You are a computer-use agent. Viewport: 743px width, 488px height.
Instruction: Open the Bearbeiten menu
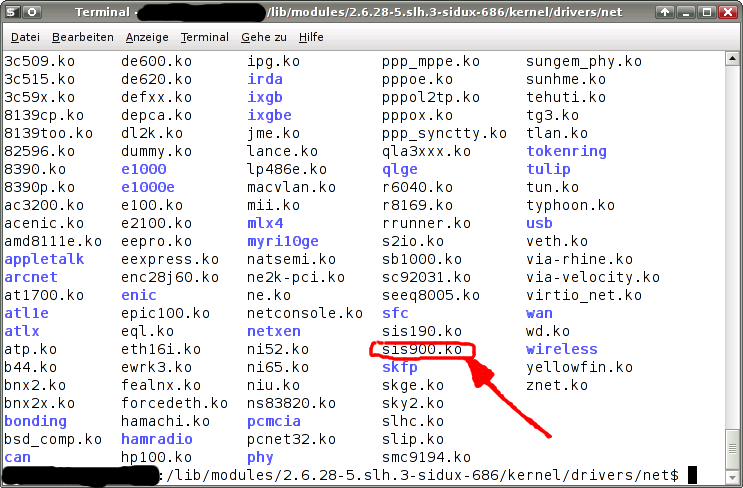coord(82,37)
